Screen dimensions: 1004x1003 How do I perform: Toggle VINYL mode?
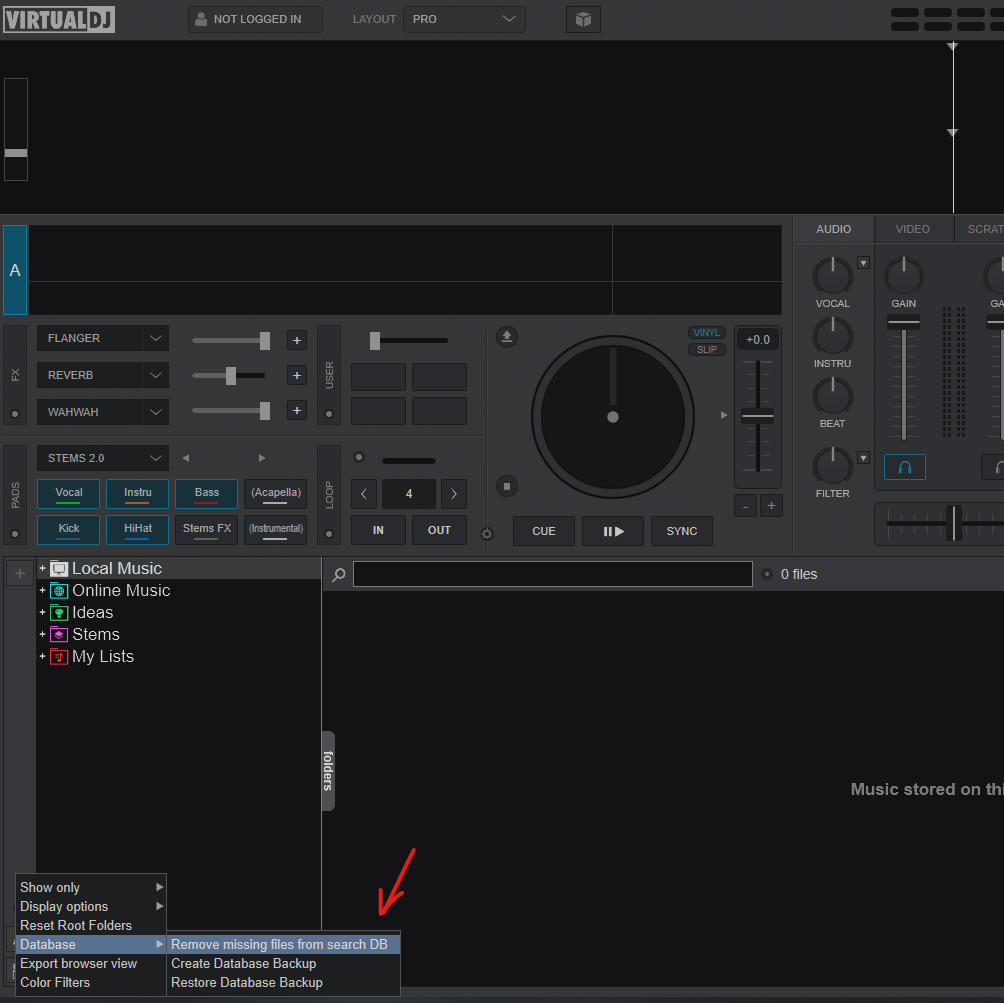click(706, 332)
